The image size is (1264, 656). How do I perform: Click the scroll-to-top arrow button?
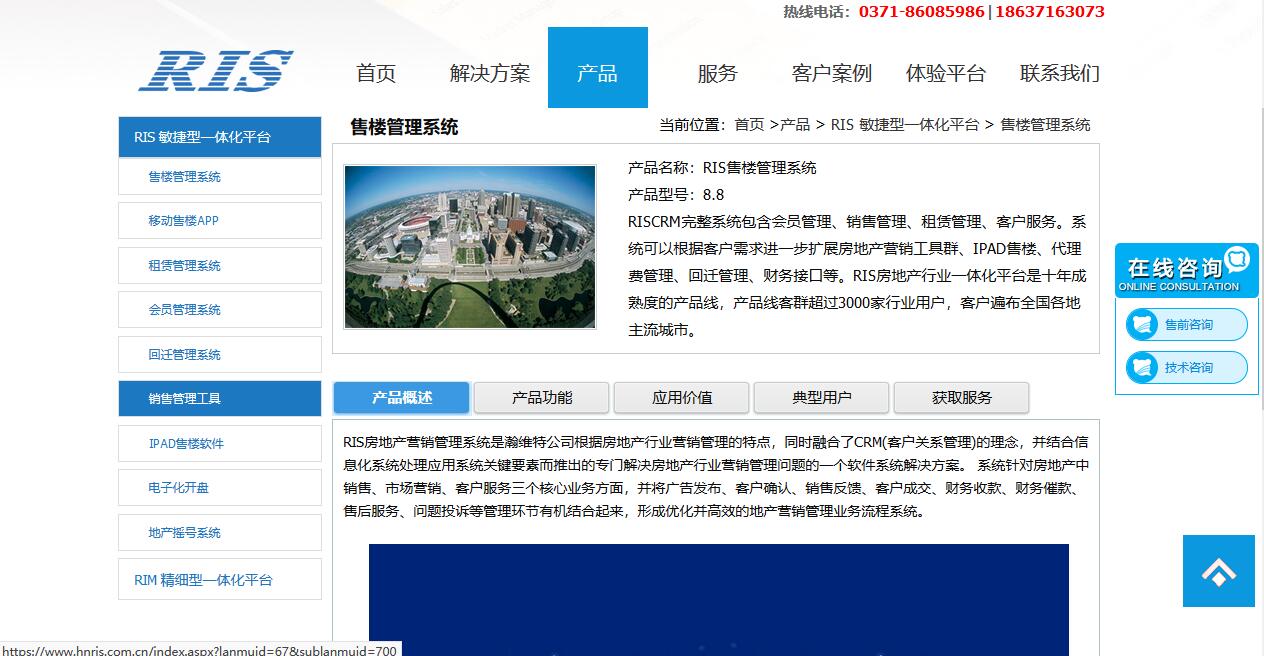click(1218, 571)
